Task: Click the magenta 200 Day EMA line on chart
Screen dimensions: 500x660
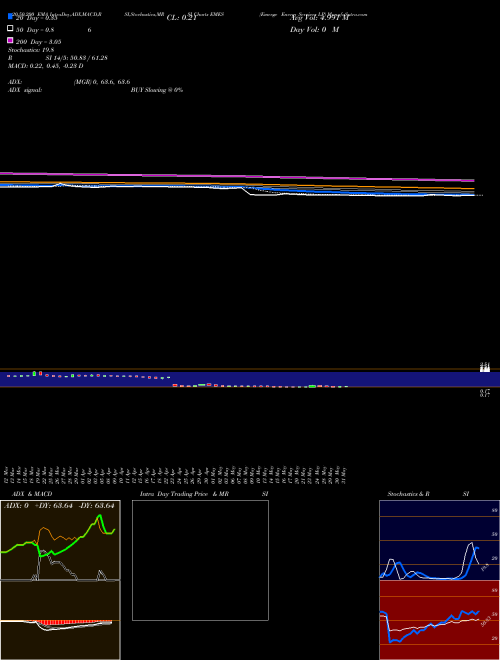Action: (236, 176)
